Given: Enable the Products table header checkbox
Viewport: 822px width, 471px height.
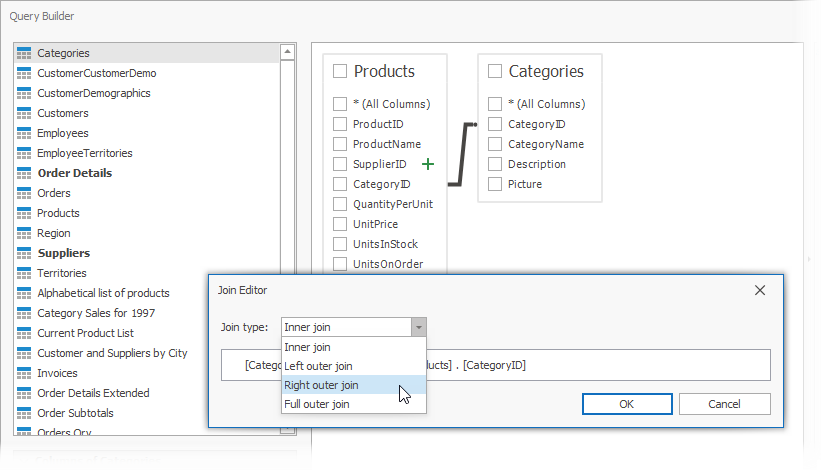Looking at the screenshot, I should click(x=340, y=71).
